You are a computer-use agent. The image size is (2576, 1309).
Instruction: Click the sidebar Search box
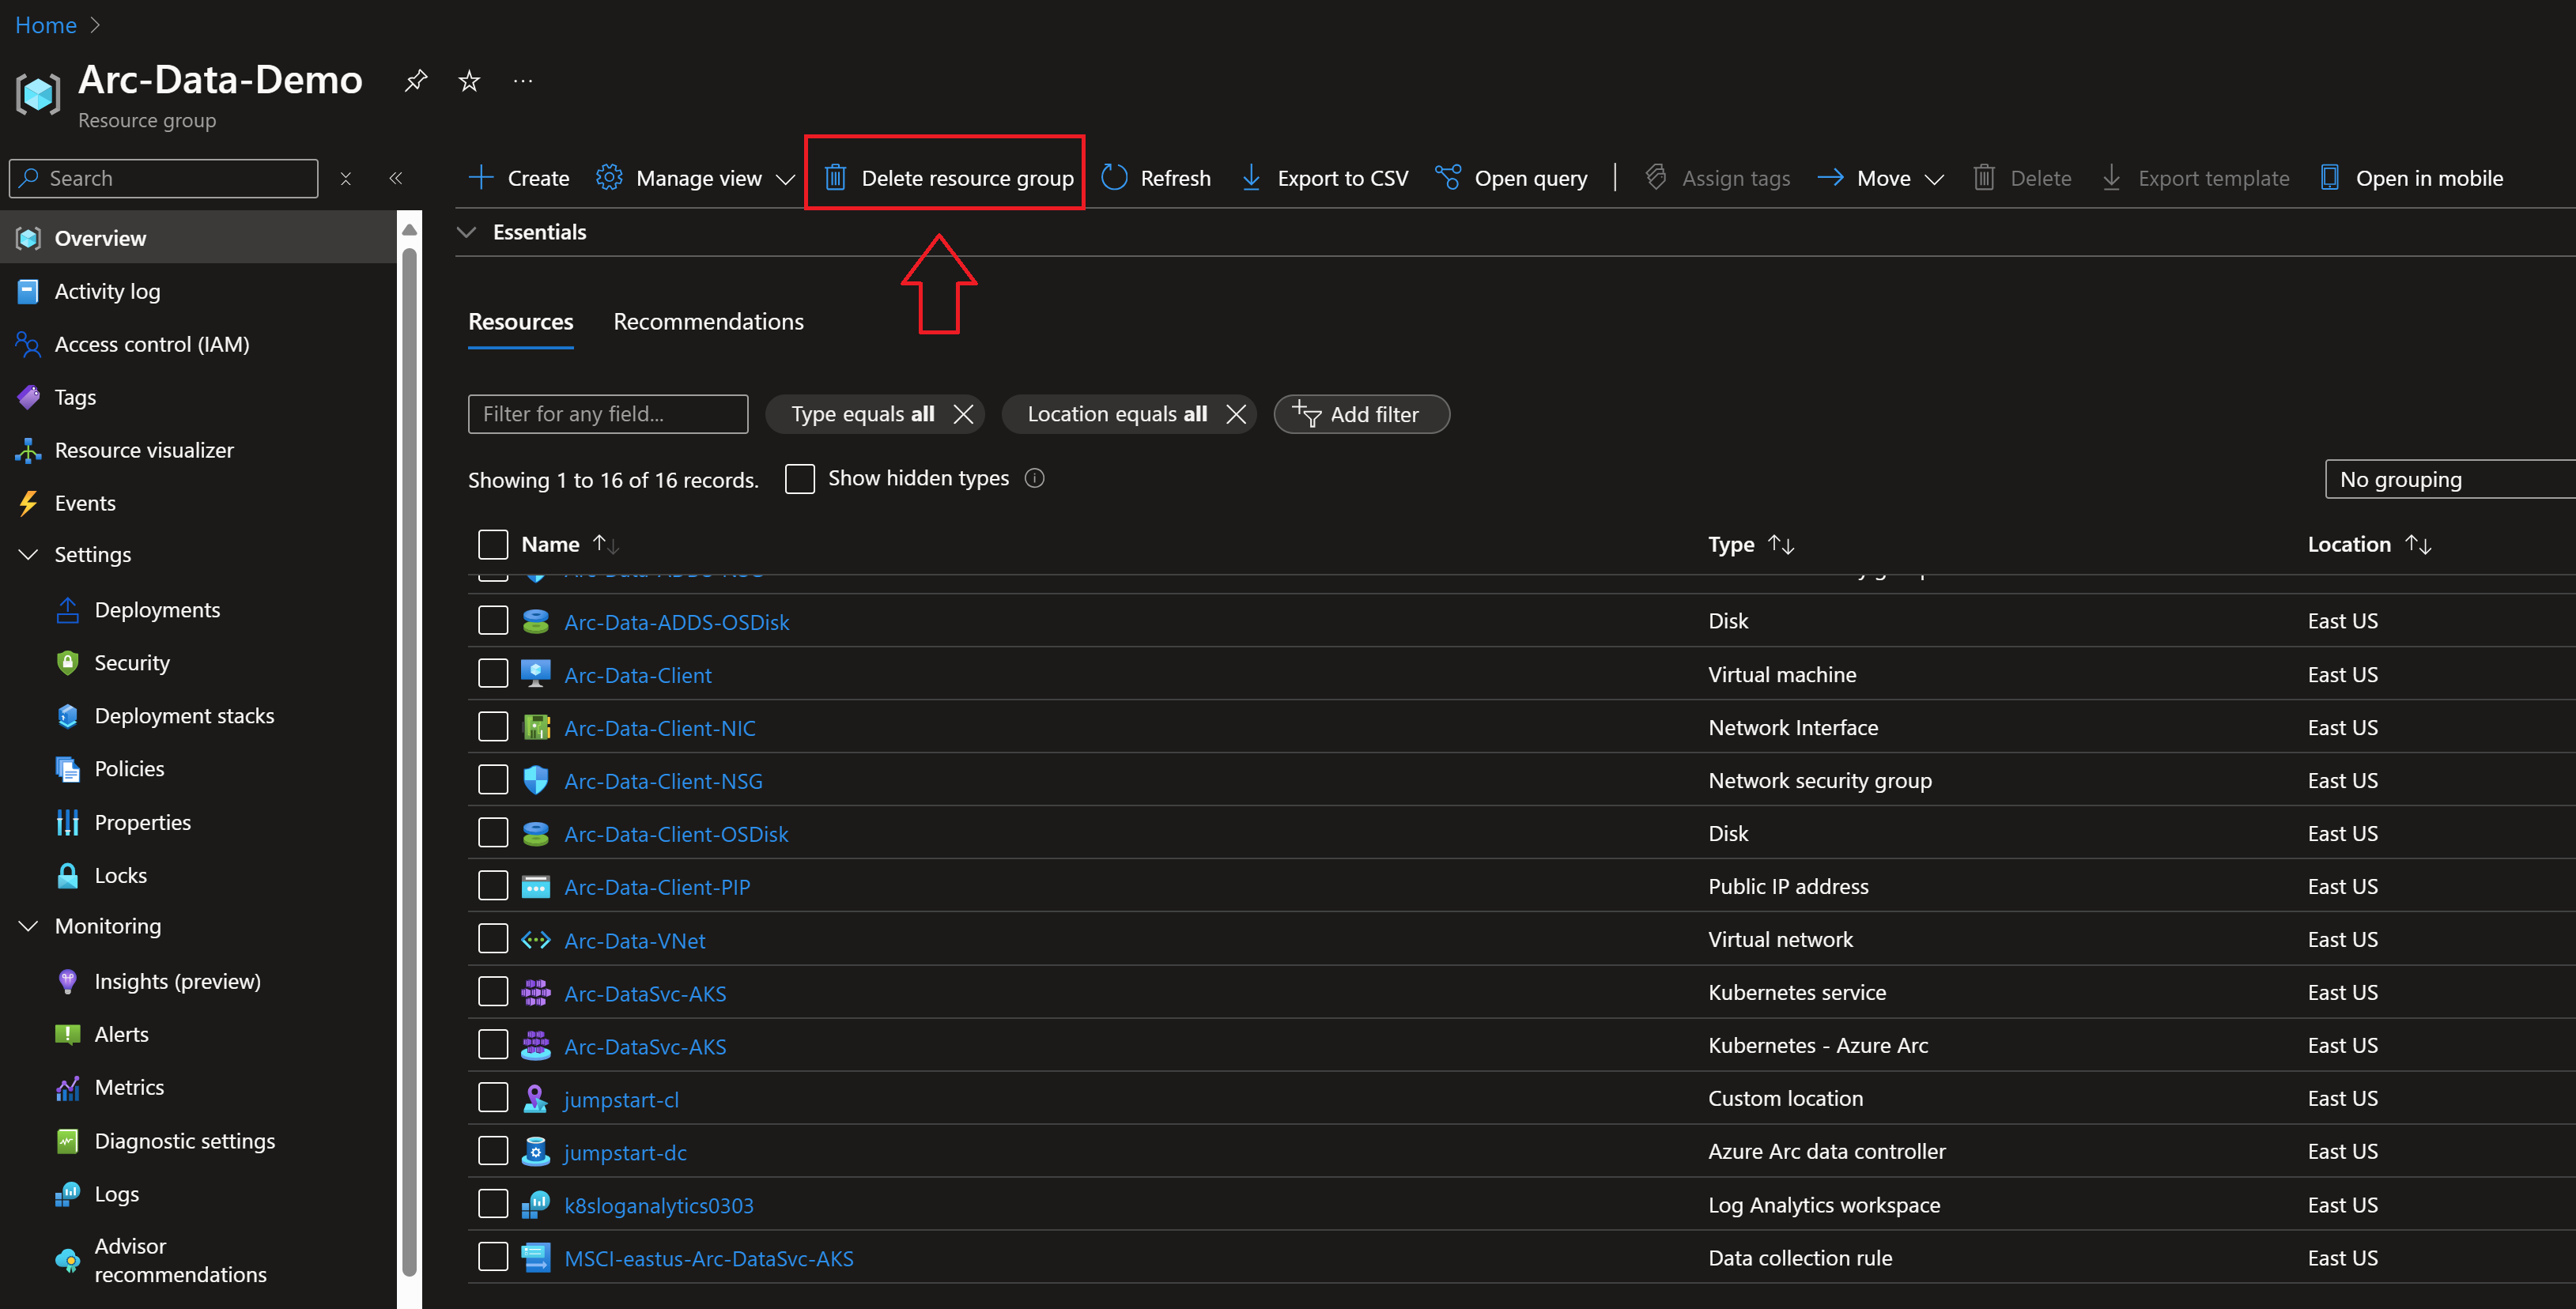click(x=164, y=178)
